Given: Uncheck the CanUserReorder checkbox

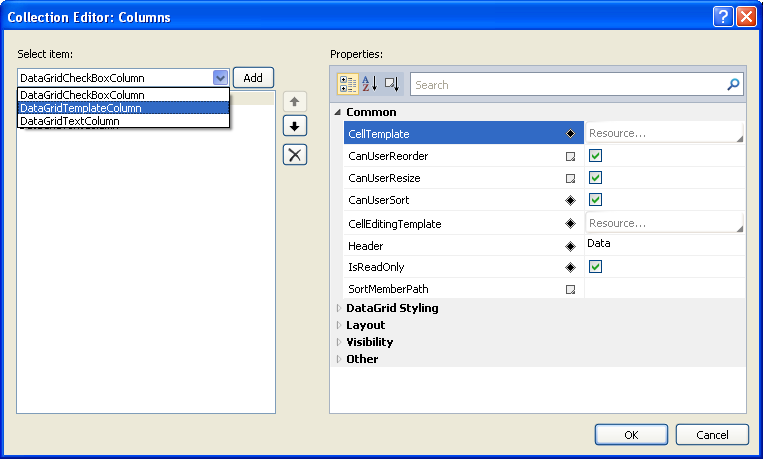Looking at the screenshot, I should [x=595, y=156].
